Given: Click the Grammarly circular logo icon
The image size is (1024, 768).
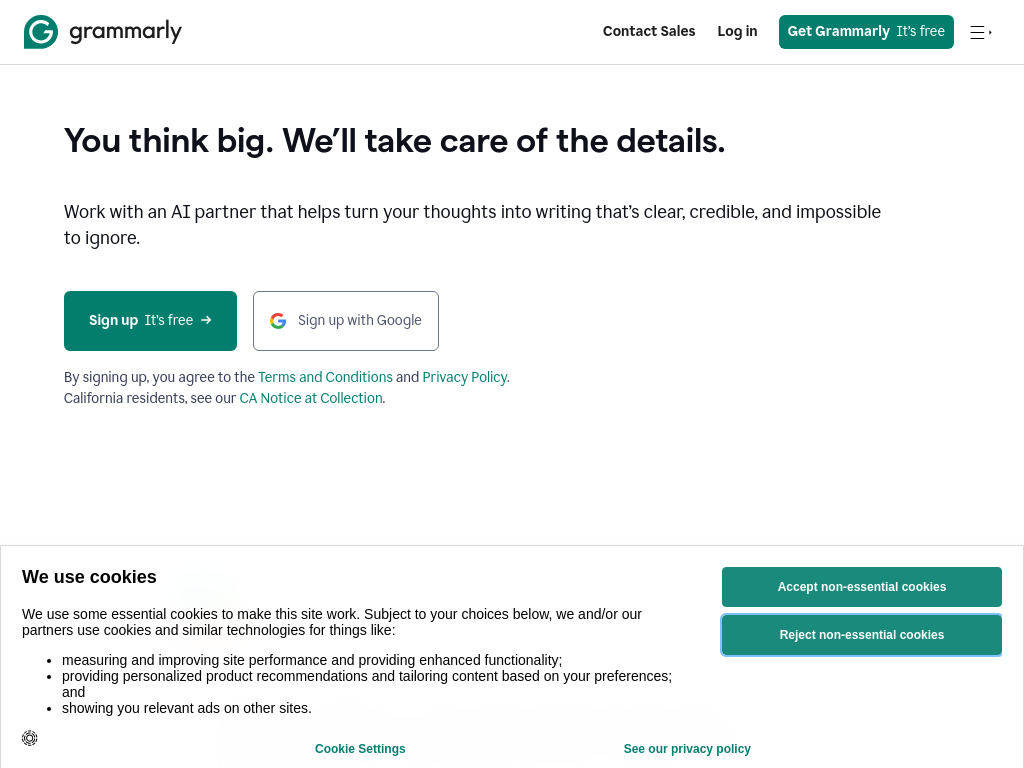Looking at the screenshot, I should point(41,31).
